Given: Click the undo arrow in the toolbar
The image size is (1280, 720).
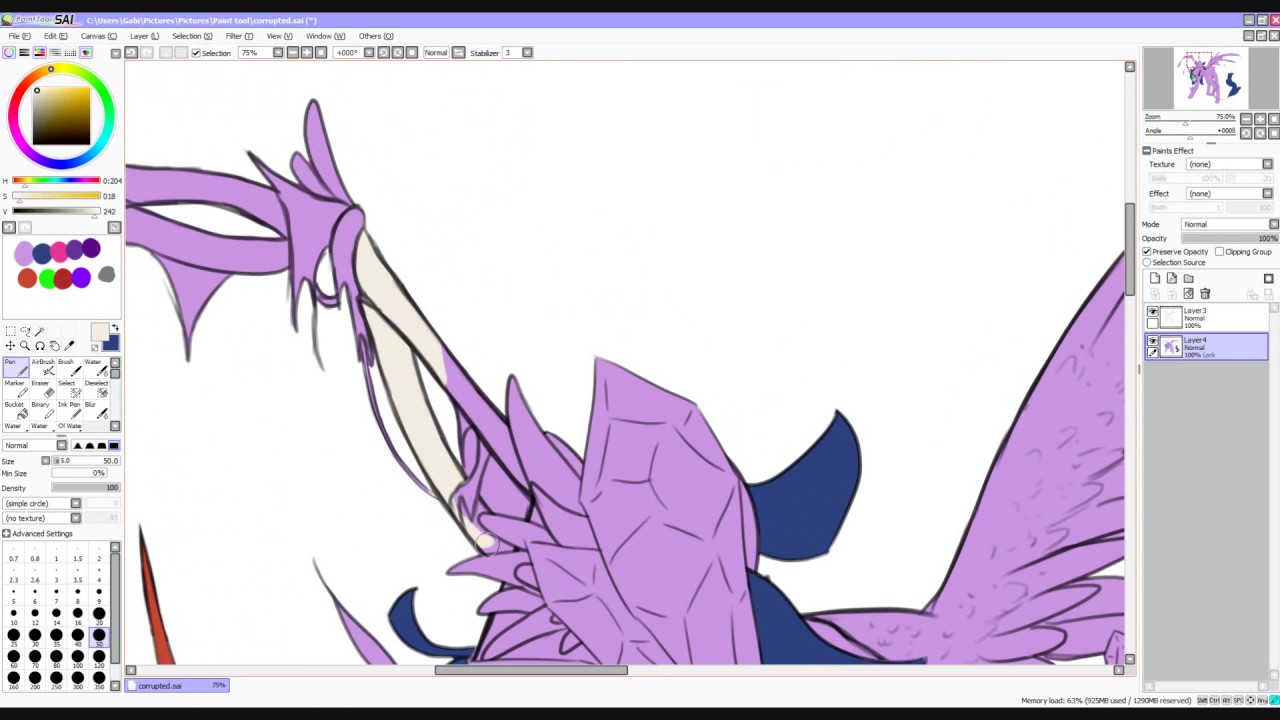Looking at the screenshot, I should point(131,53).
